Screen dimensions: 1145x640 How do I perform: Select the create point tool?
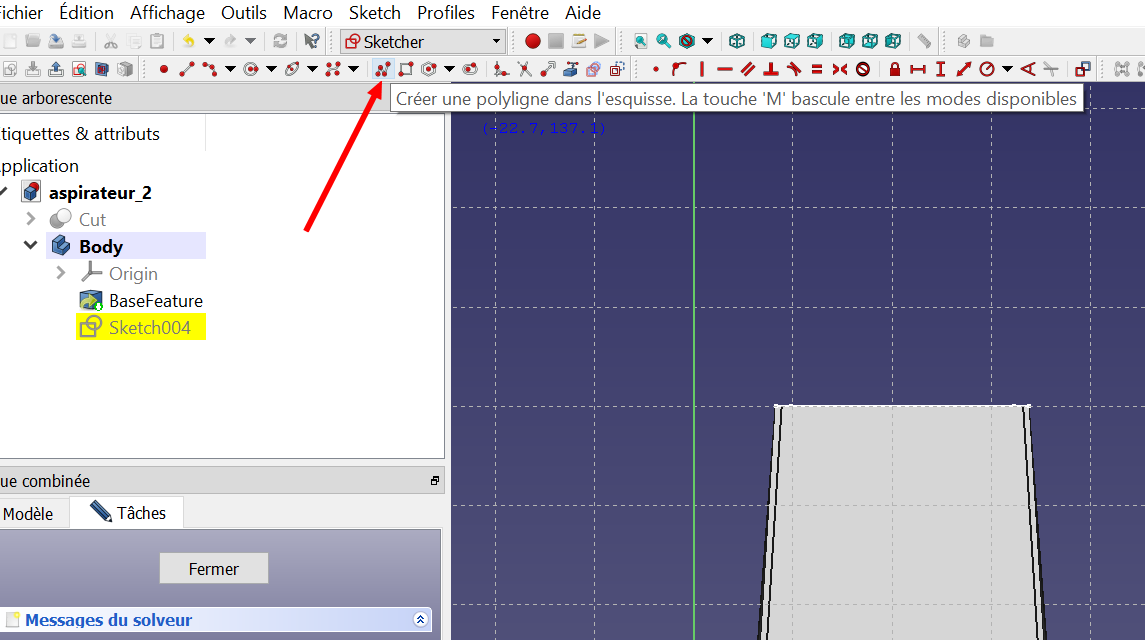tap(164, 69)
